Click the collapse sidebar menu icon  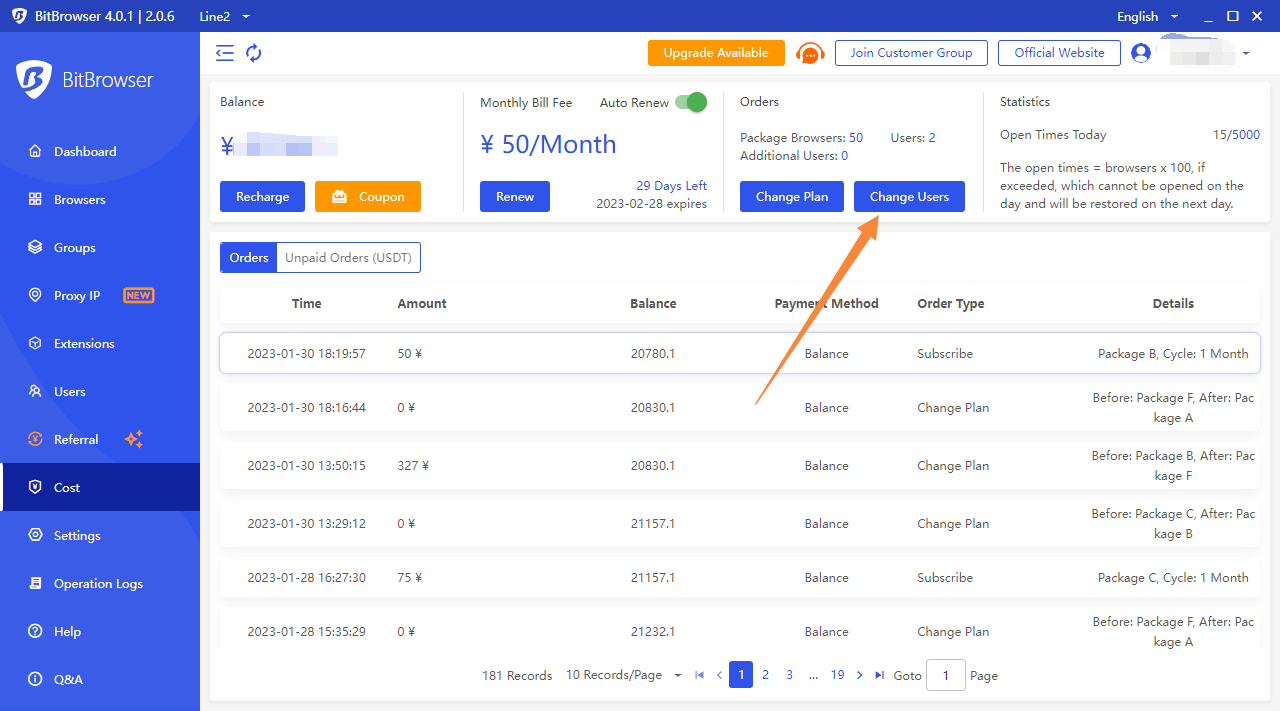225,53
